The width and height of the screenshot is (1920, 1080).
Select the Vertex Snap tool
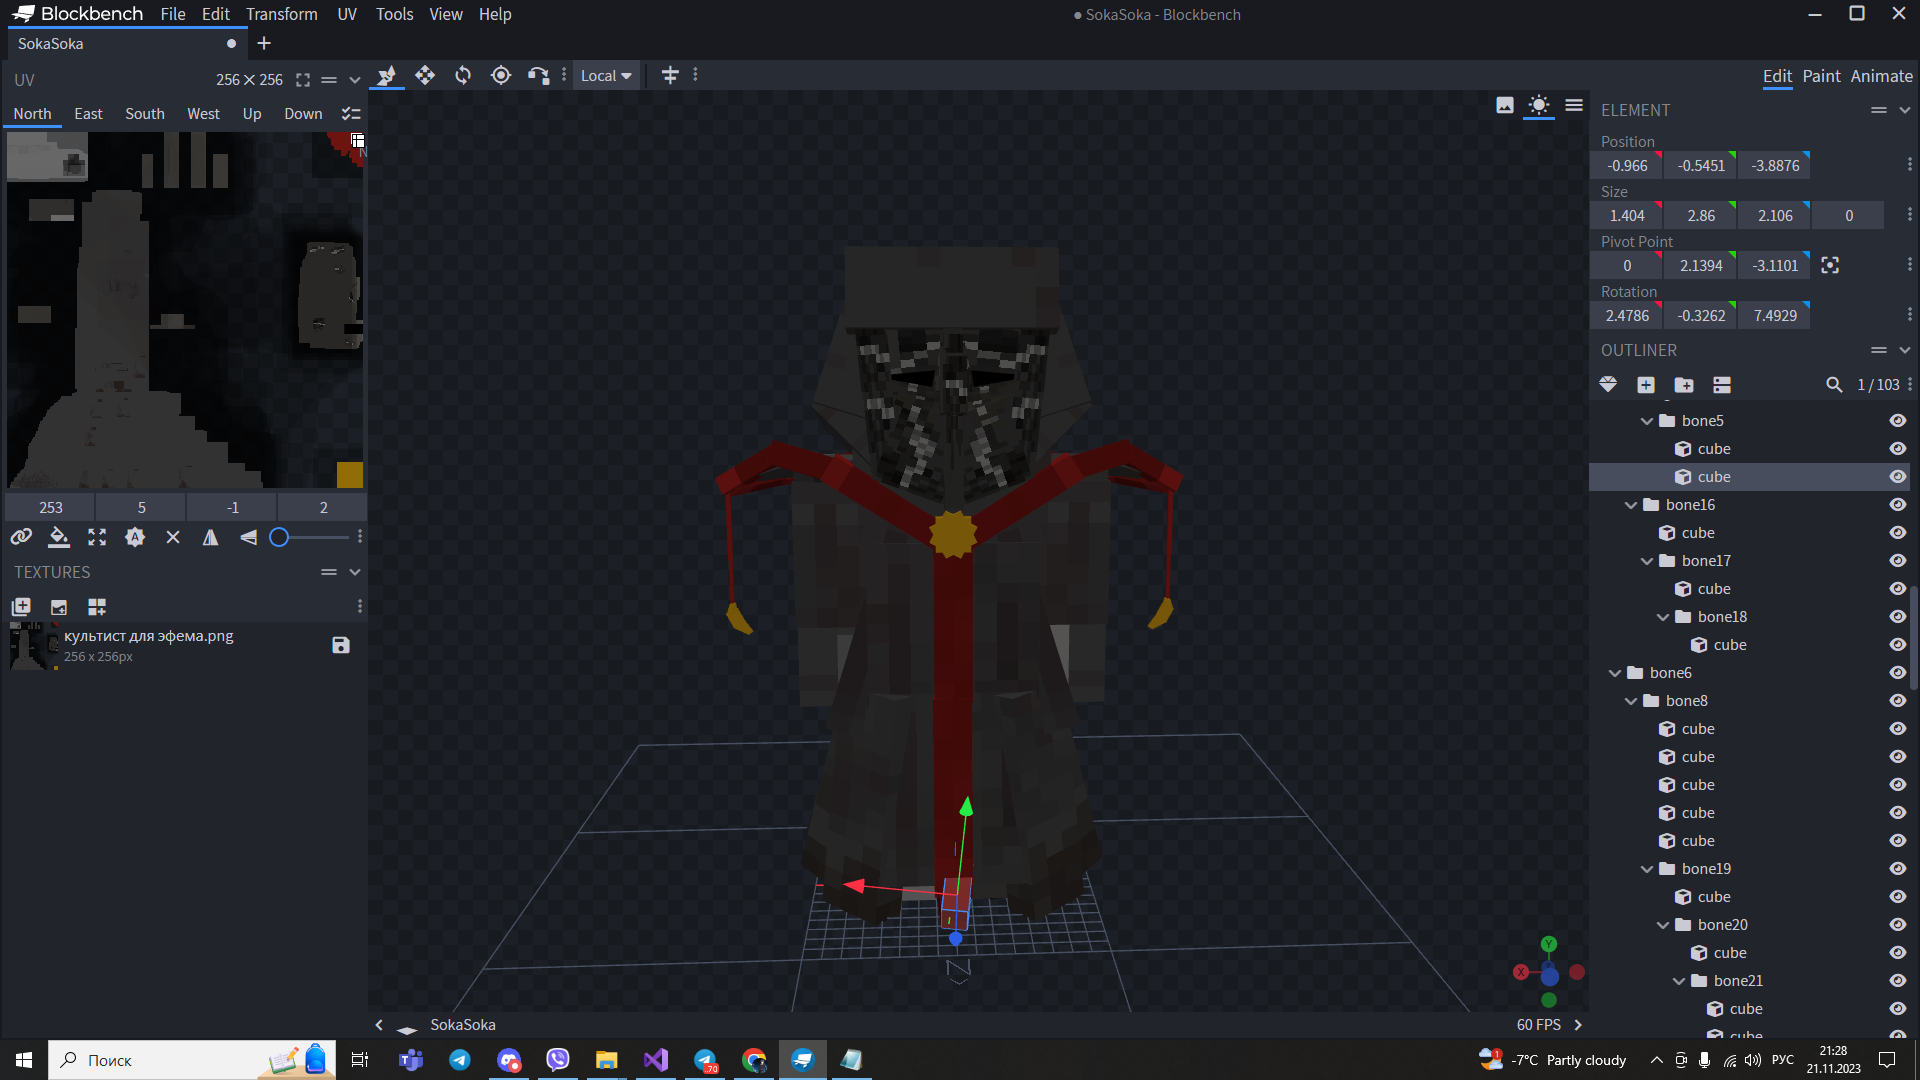[539, 76]
